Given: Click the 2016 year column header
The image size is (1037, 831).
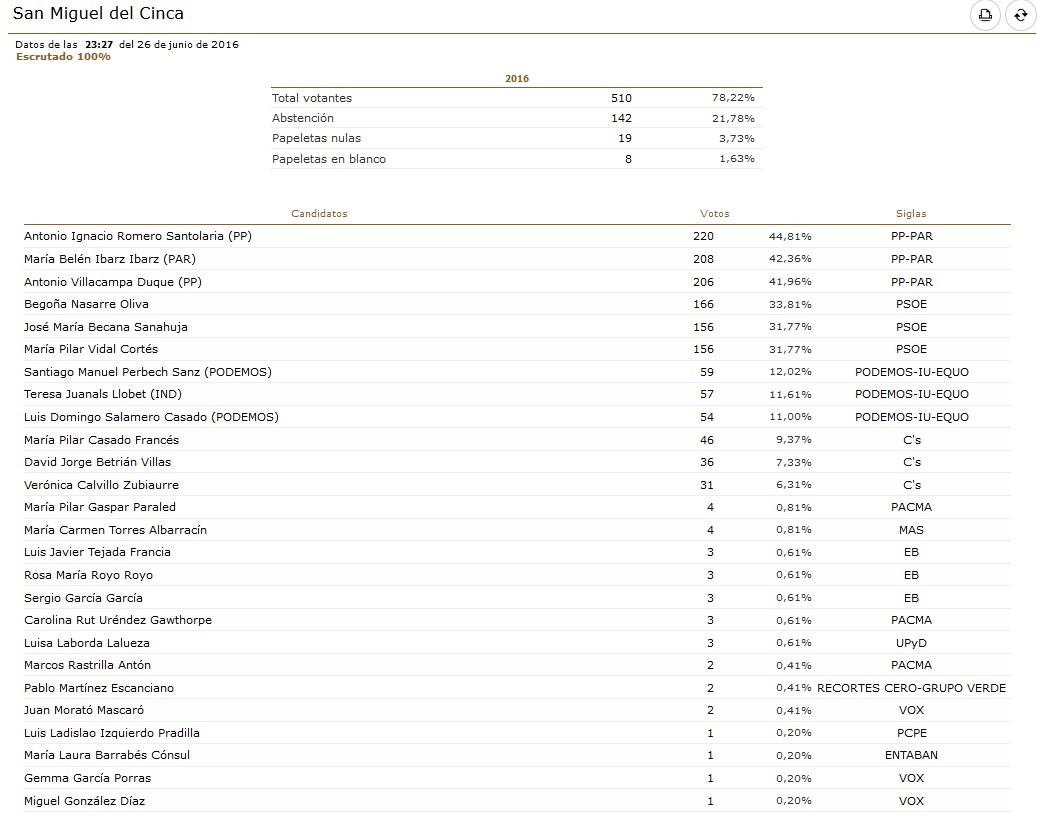Looking at the screenshot, I should point(517,79).
